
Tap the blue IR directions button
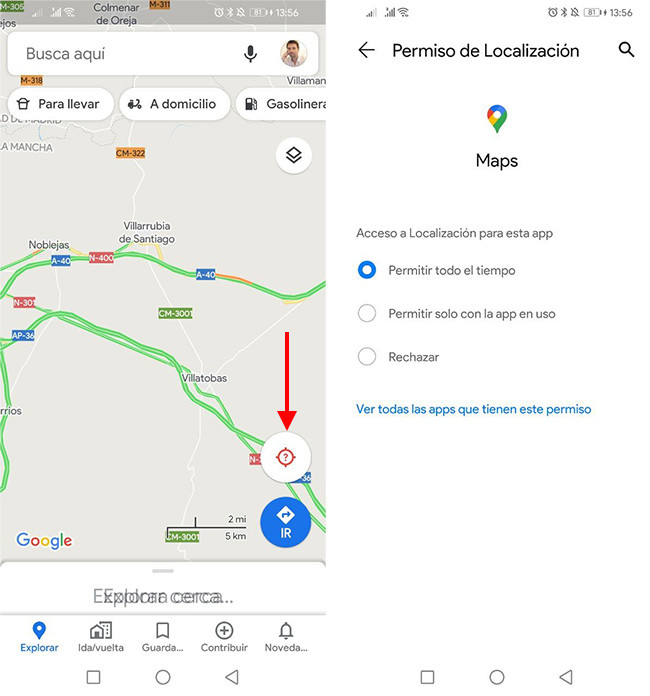(285, 522)
